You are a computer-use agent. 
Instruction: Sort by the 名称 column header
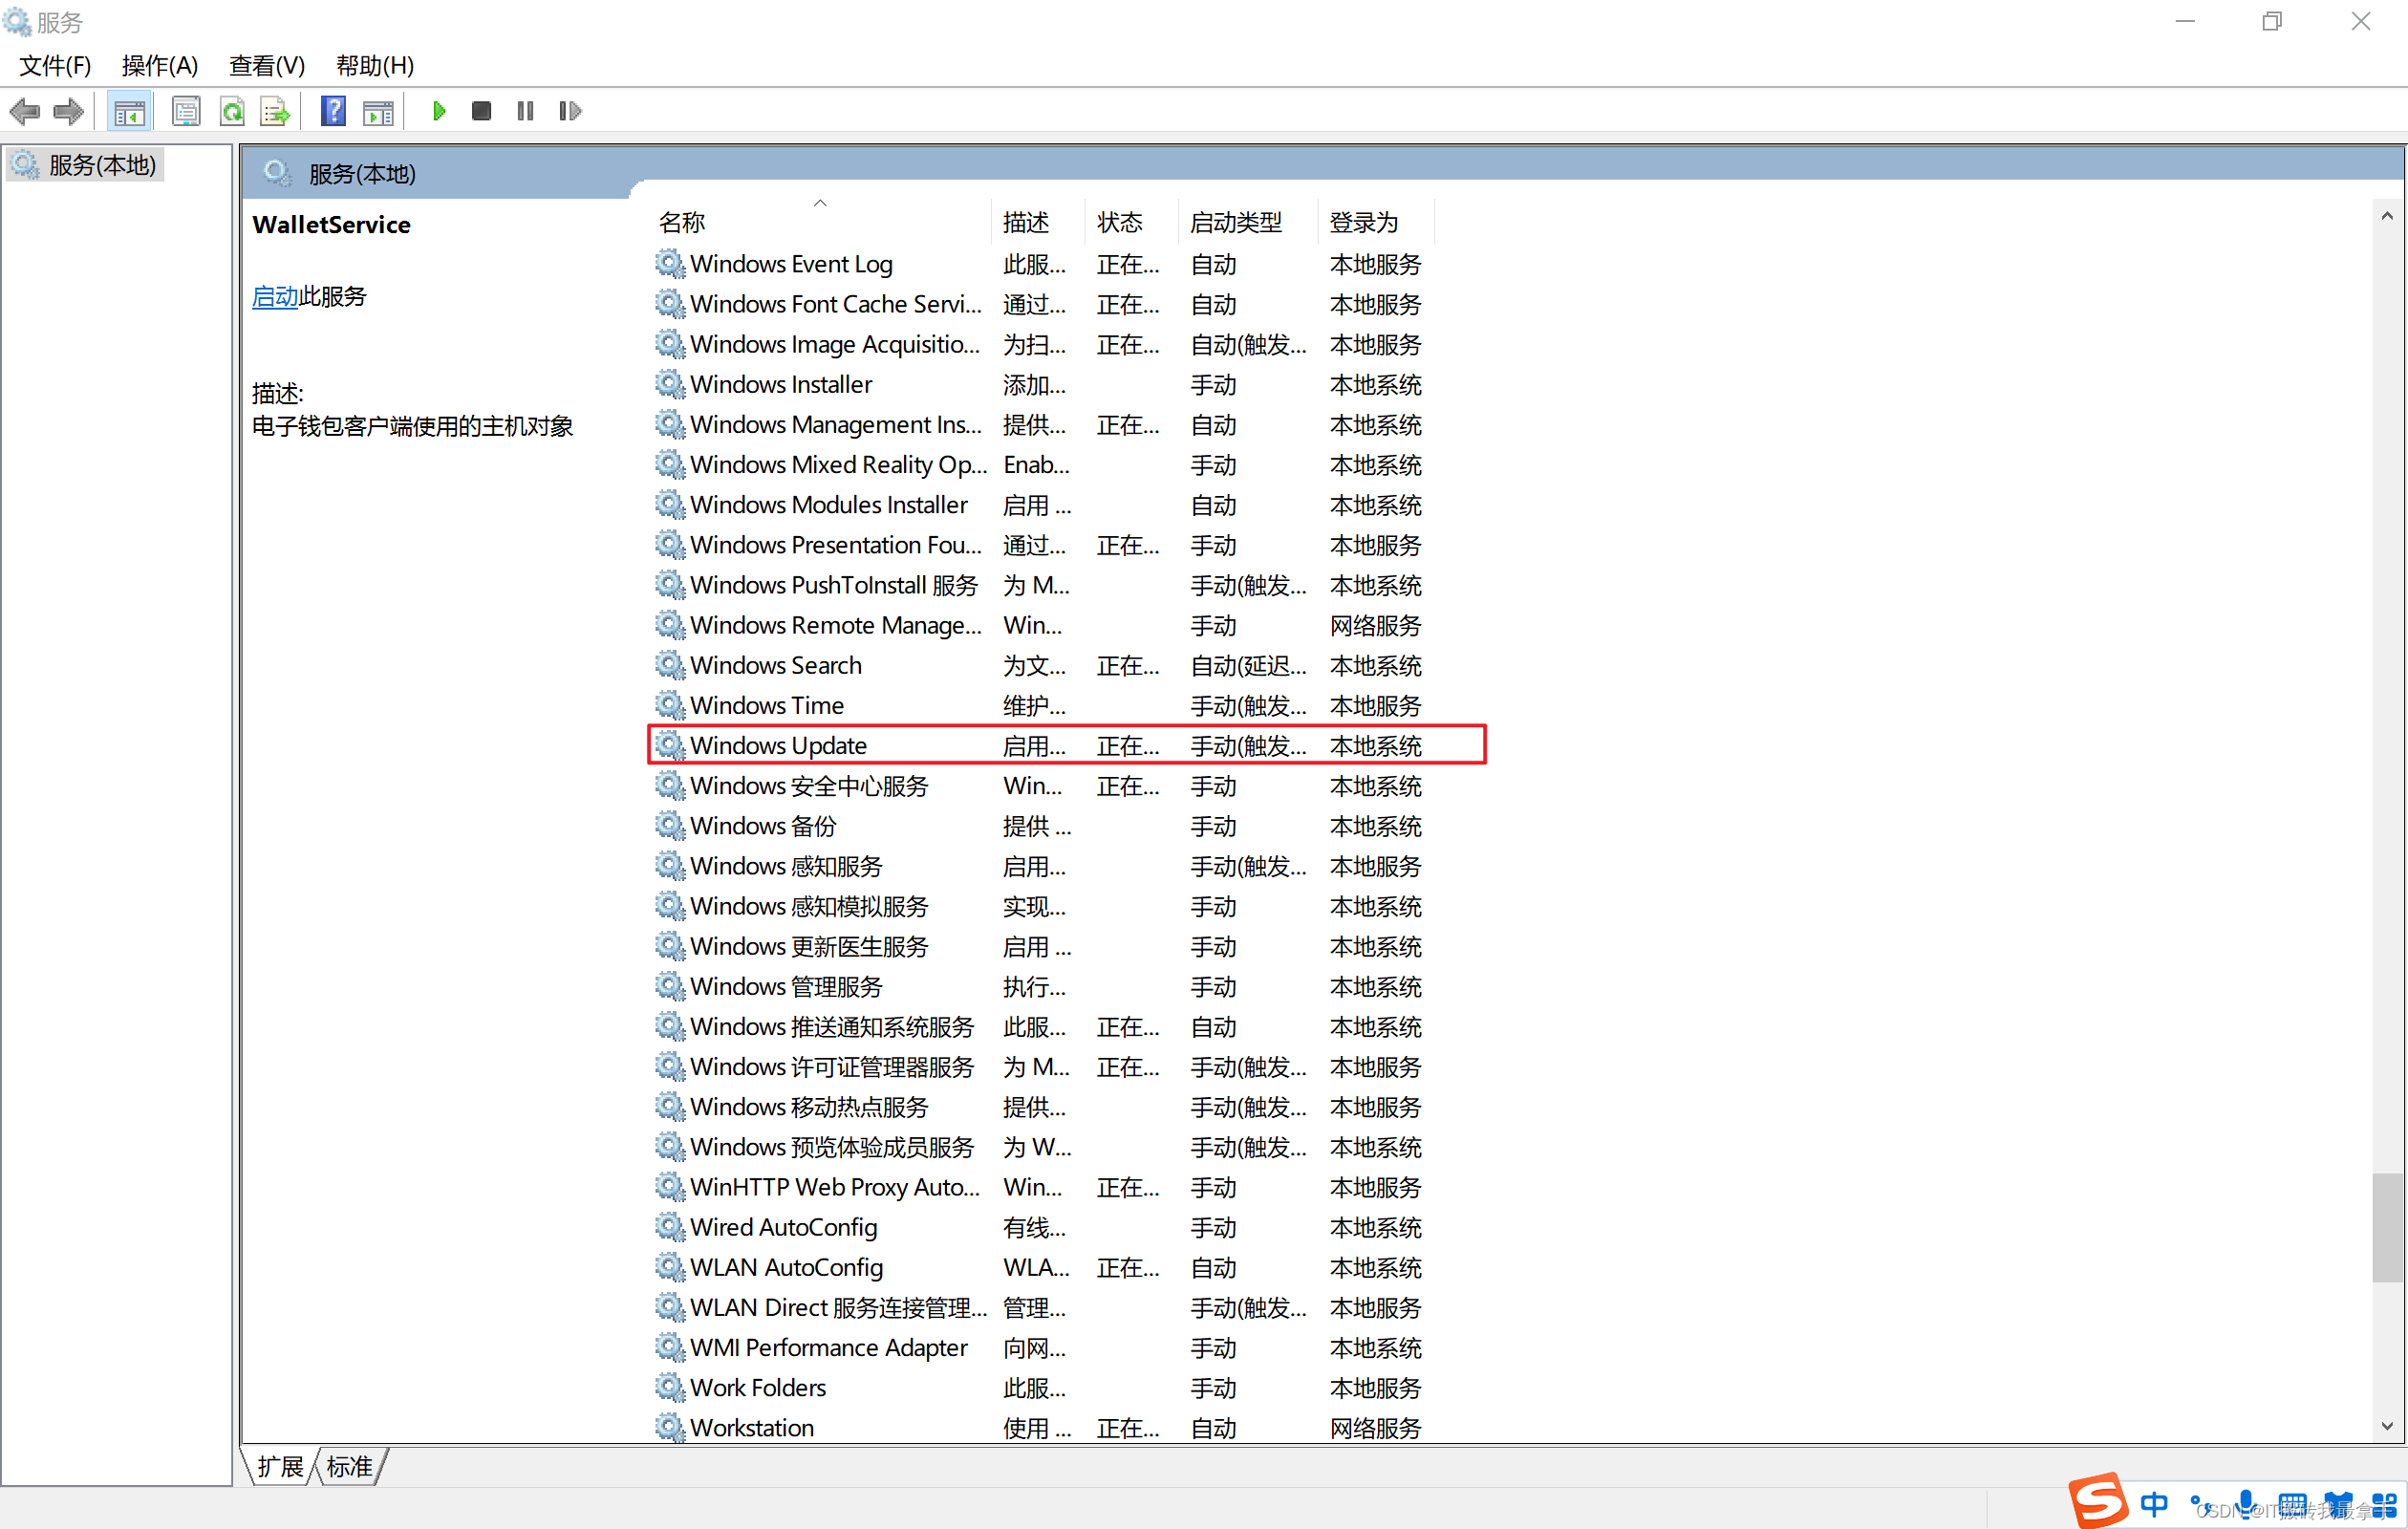pyautogui.click(x=683, y=222)
